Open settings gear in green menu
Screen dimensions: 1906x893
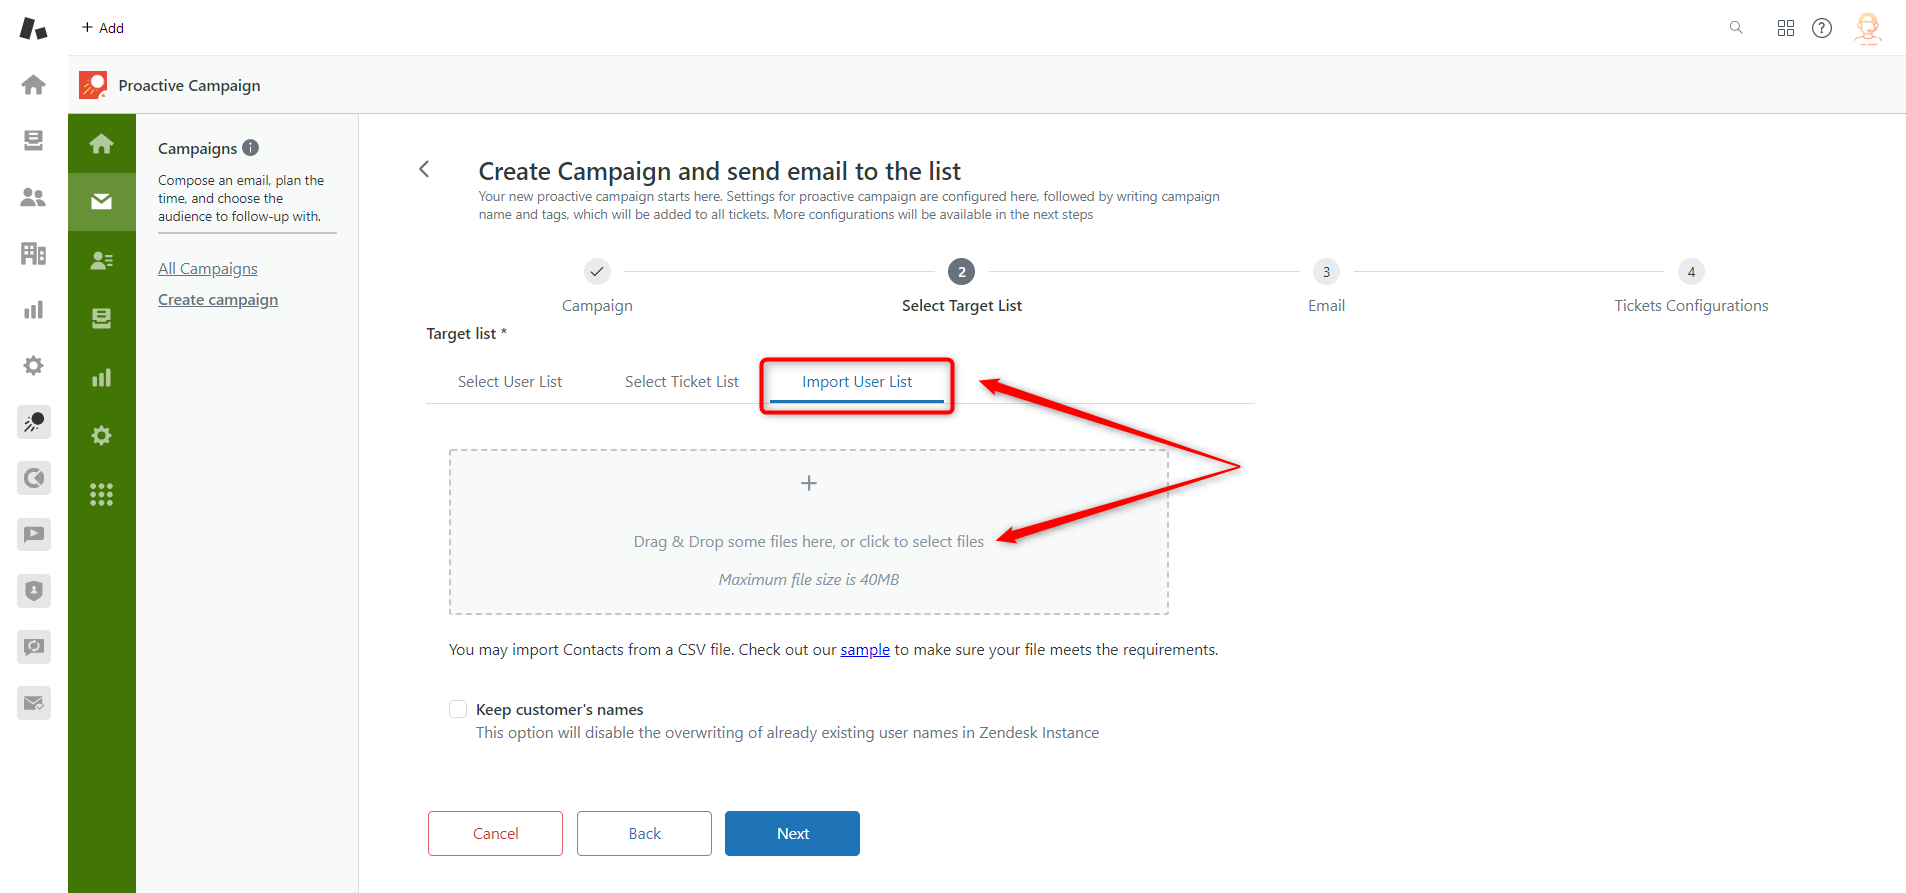[101, 435]
